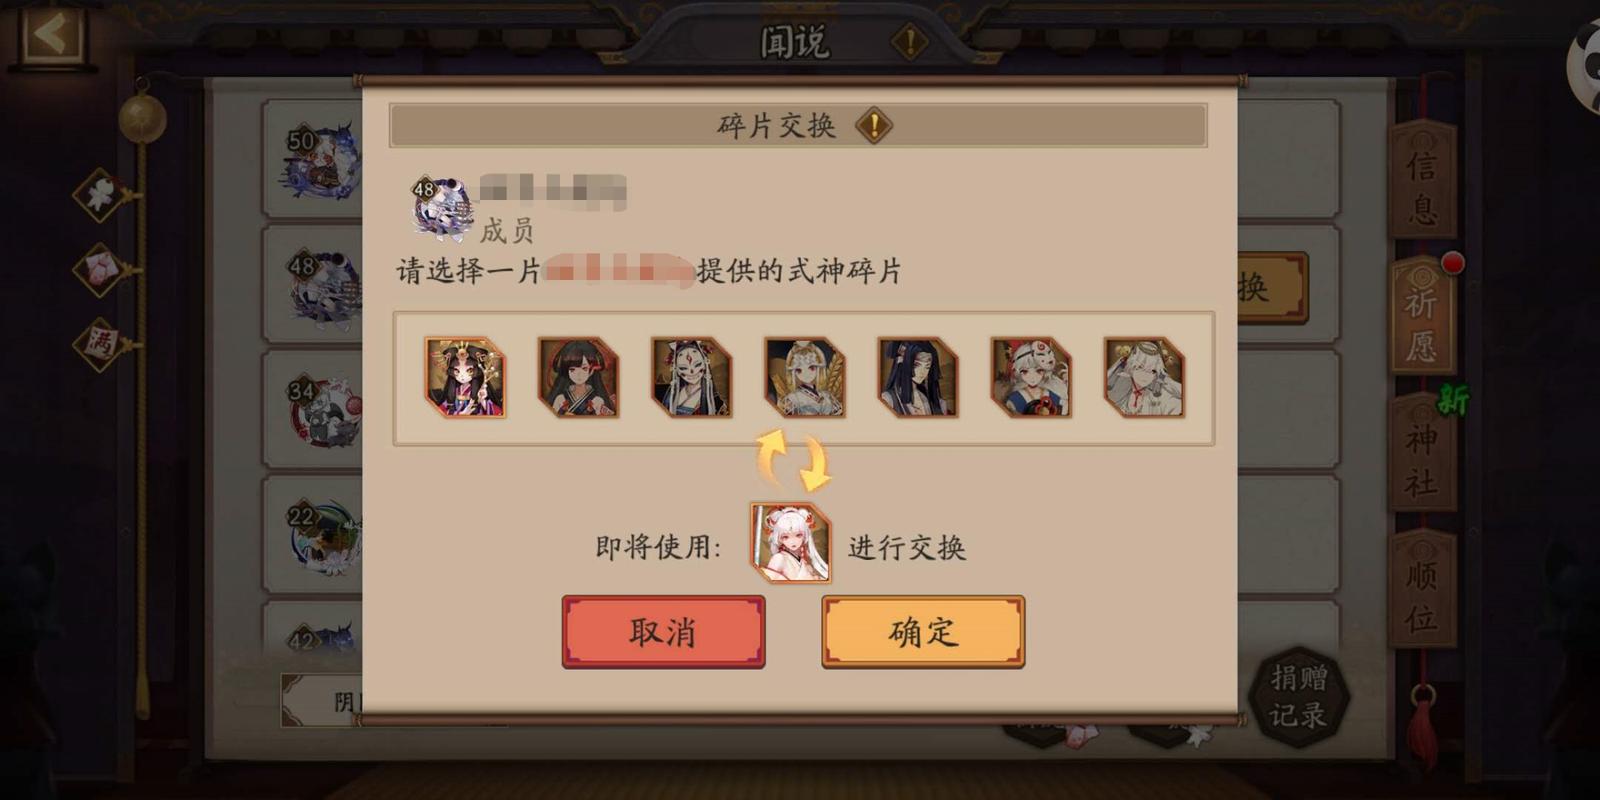Click the back arrow icon
1600x800 pixels.
click(x=51, y=35)
